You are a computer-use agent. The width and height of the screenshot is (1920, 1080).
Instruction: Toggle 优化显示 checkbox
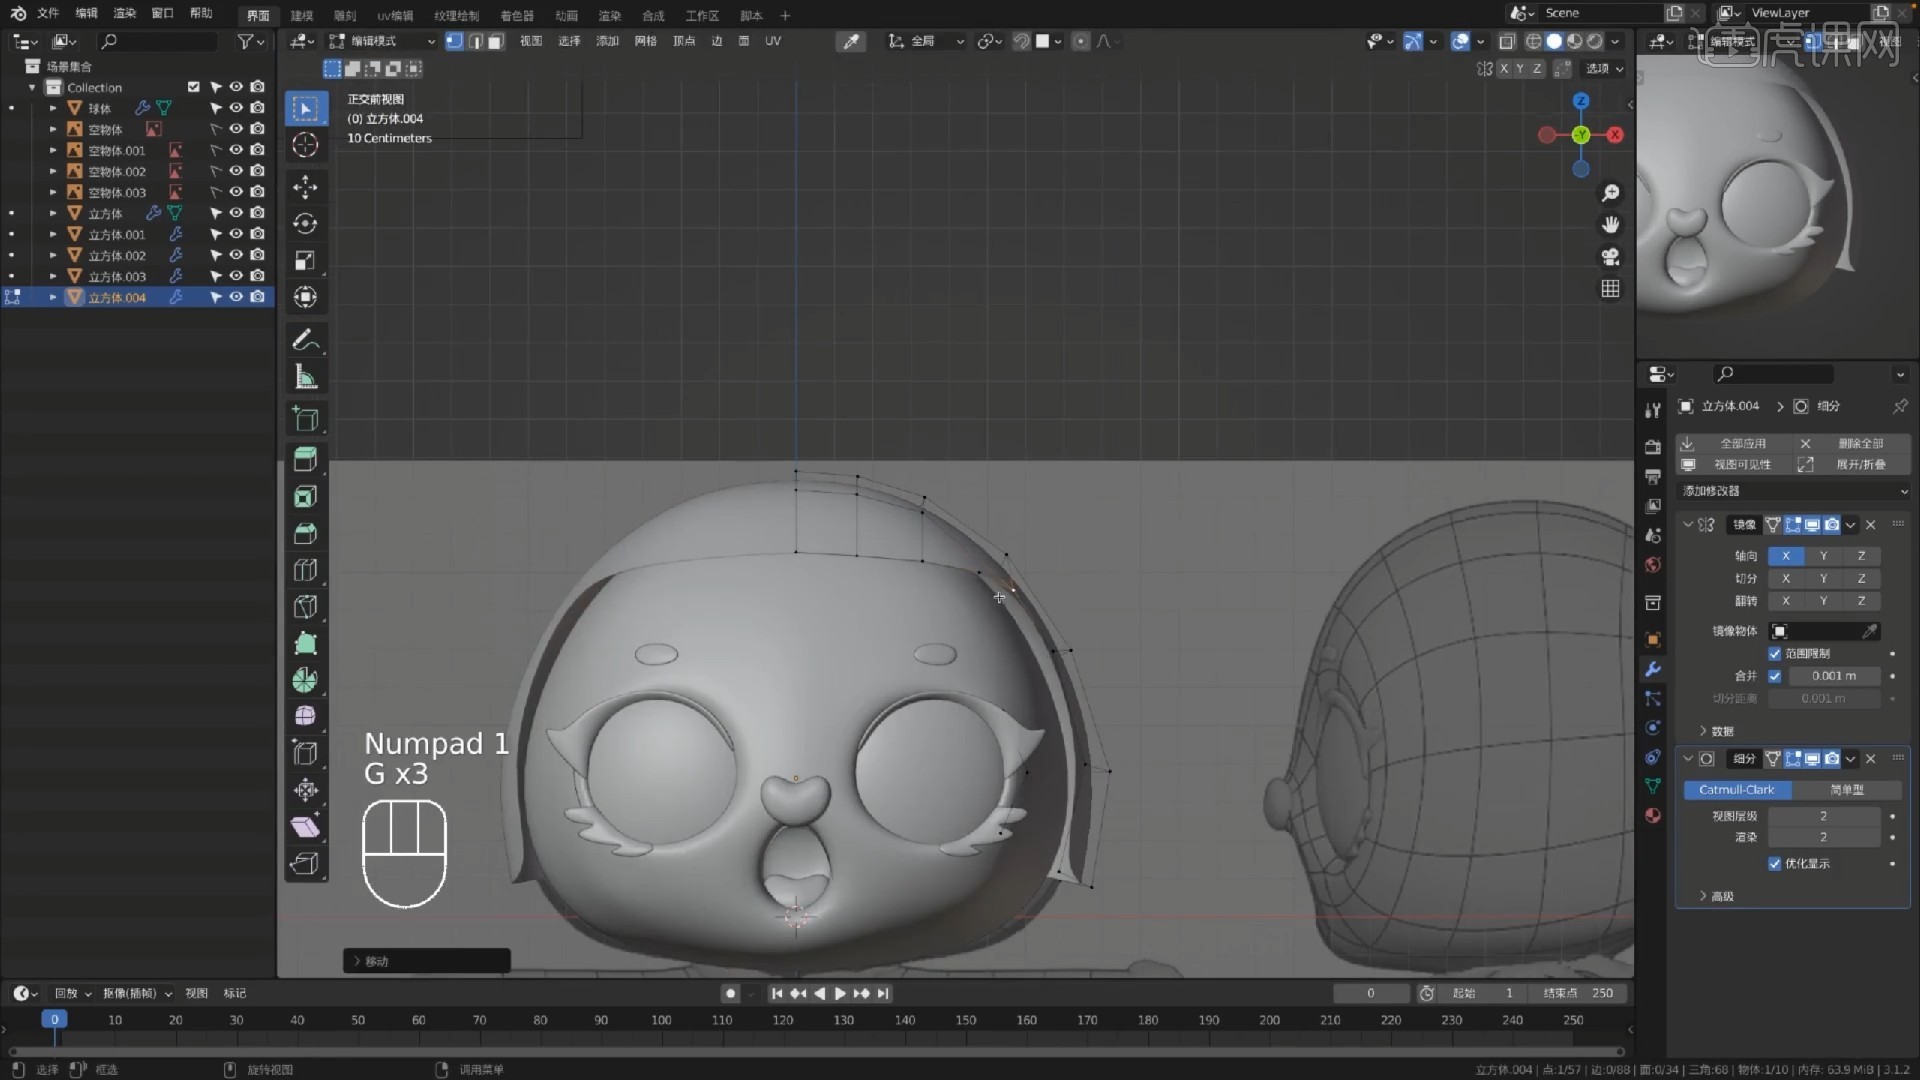[x=1775, y=864]
